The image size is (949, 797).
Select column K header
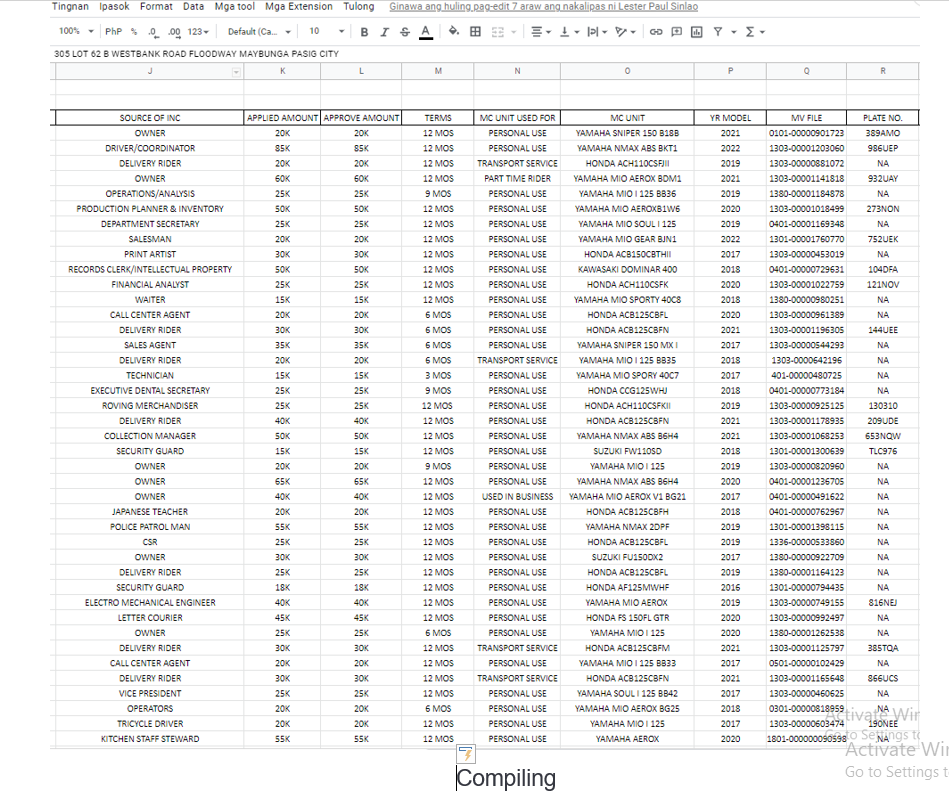click(x=282, y=71)
